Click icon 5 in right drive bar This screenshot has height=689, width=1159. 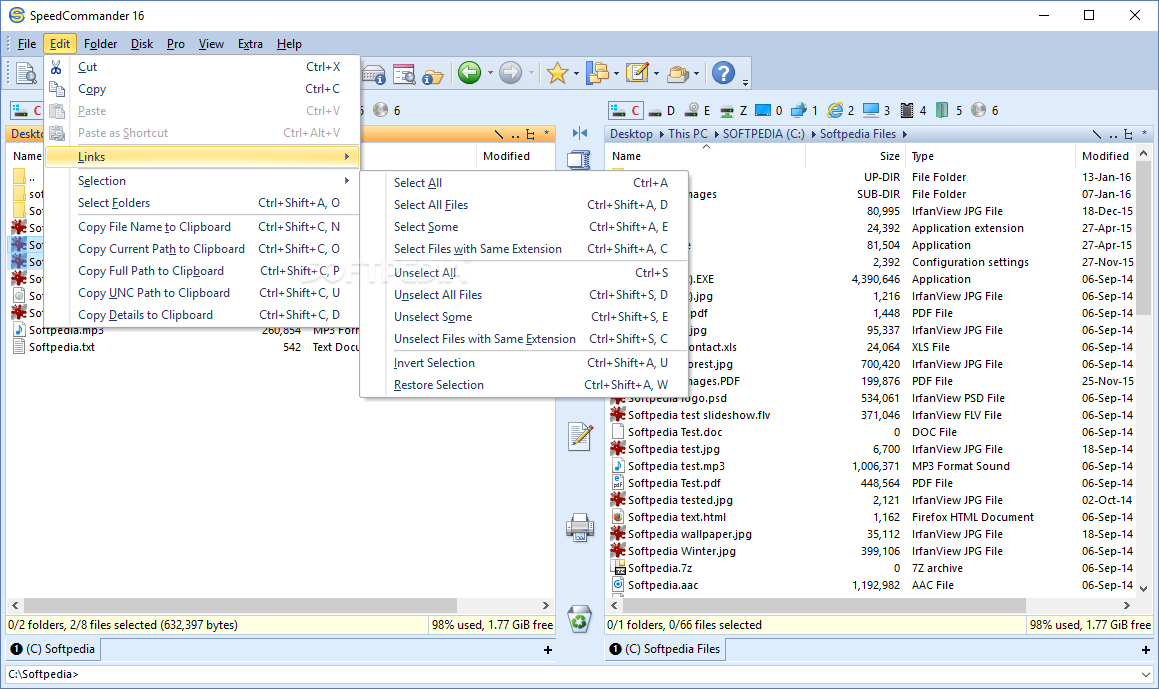pos(949,110)
